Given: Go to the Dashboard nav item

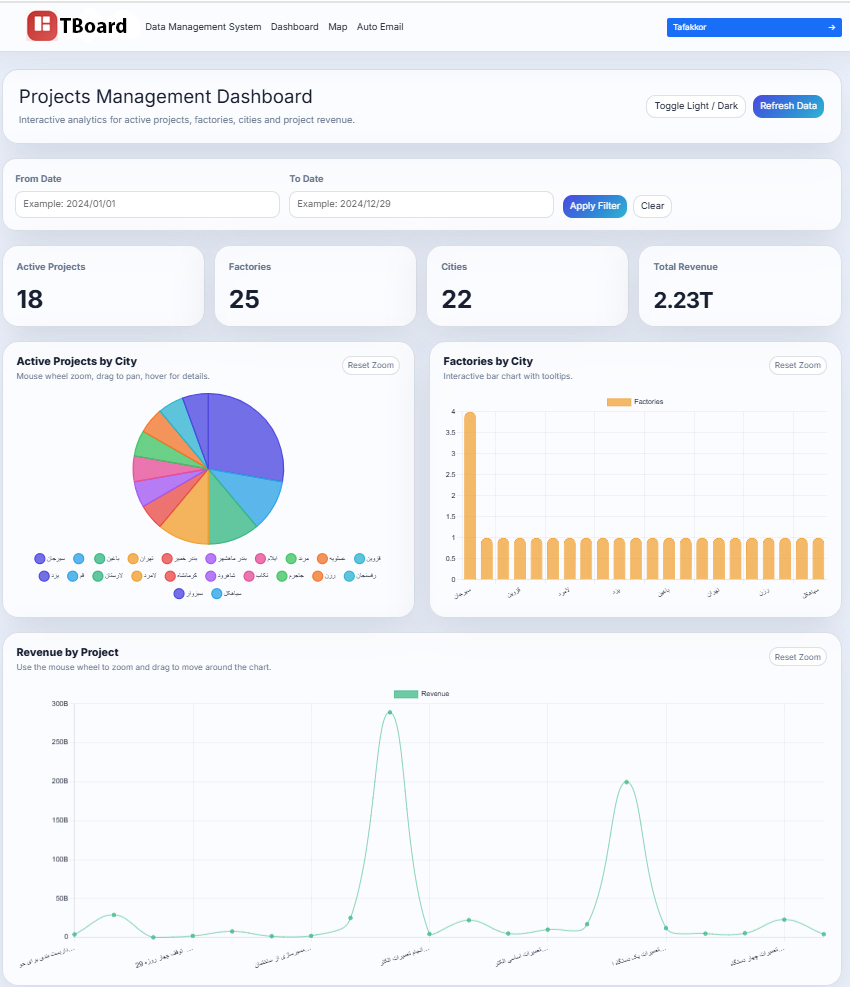Looking at the screenshot, I should click(295, 27).
